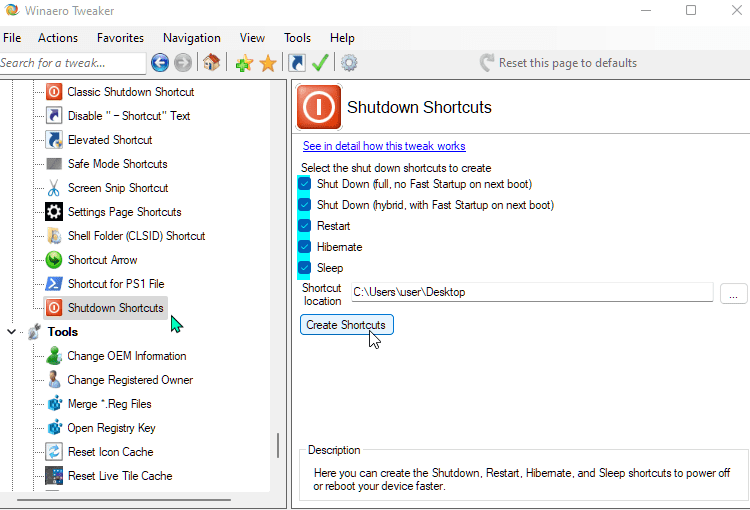Screen dimensions: 750x510
Task: Select Screen Snip Shortcut tree item
Action: coord(118,188)
